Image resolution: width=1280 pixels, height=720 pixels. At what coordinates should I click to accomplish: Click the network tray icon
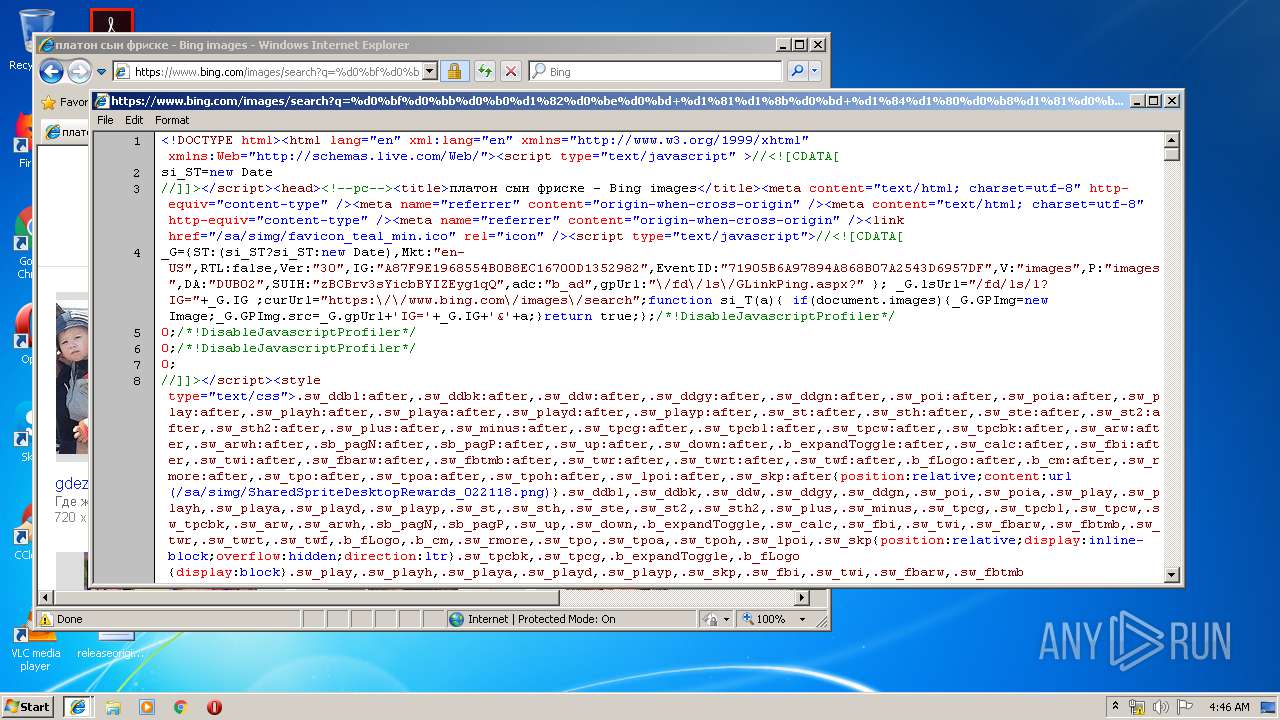pos(1138,706)
